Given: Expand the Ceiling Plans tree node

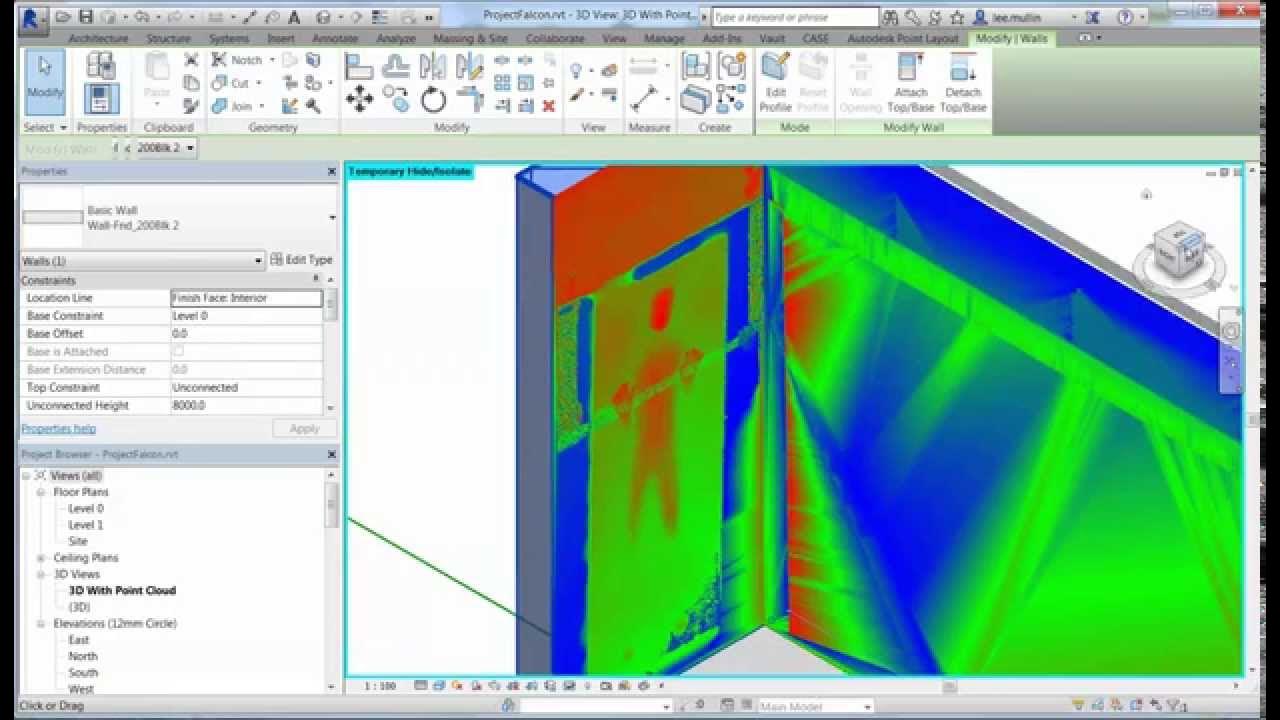Looking at the screenshot, I should pos(41,558).
